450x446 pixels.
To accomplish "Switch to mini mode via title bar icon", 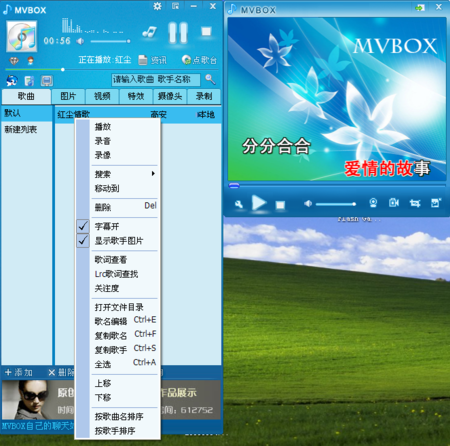I will pyautogui.click(x=175, y=6).
